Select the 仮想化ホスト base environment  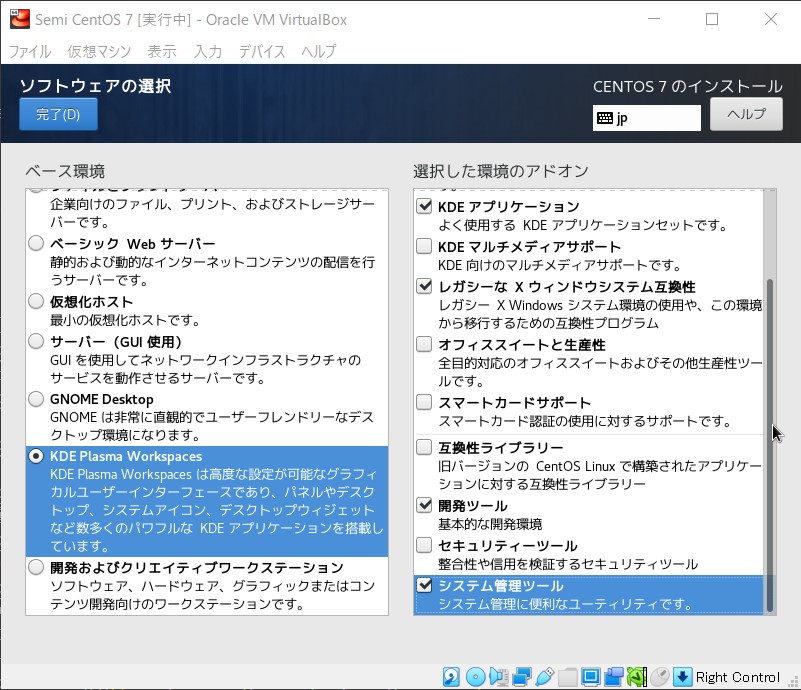(36, 301)
